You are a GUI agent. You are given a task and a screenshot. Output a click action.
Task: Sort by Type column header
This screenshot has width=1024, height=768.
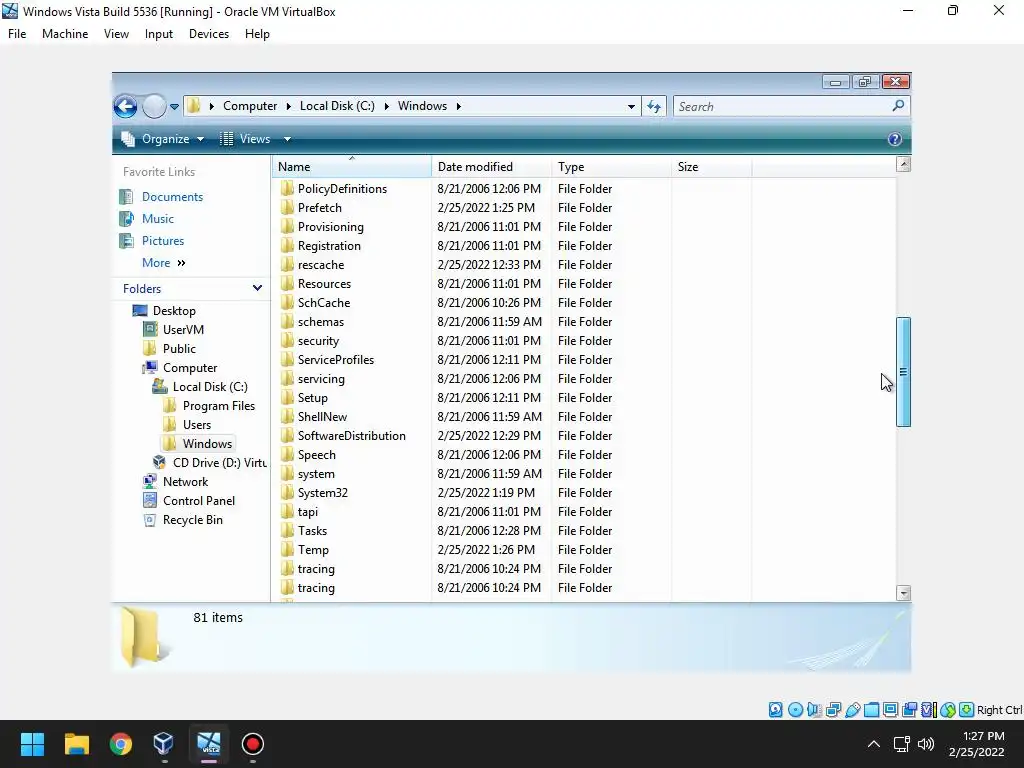[611, 167]
